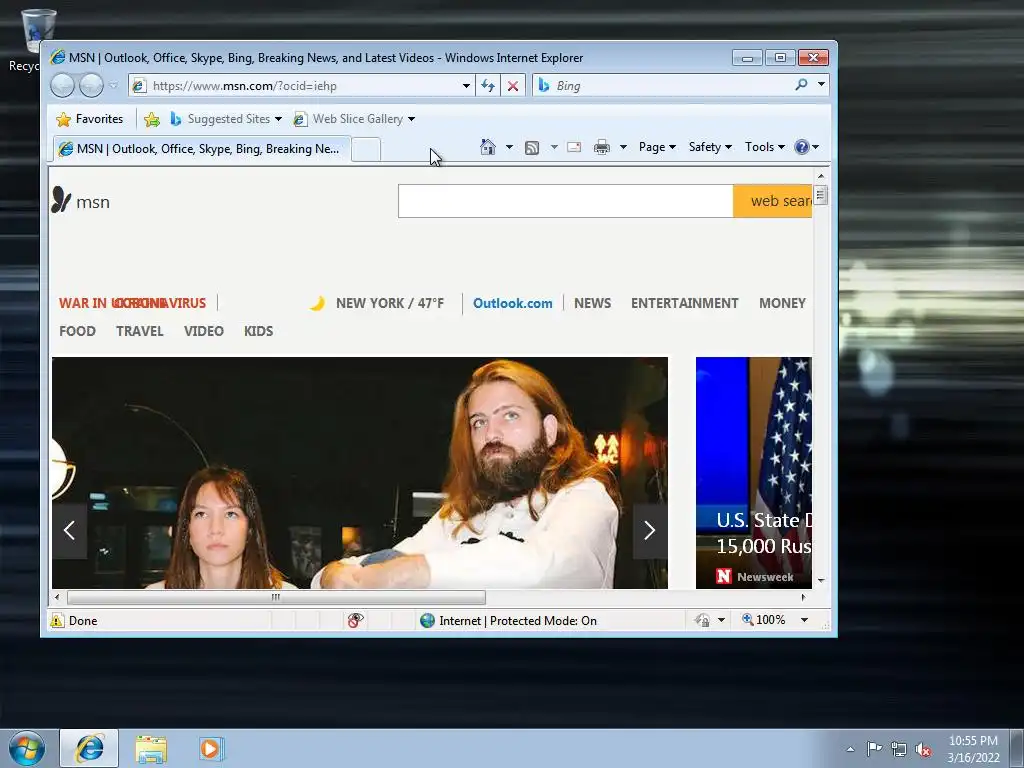
Task: Click the Bing search magnifier icon
Action: tap(801, 85)
